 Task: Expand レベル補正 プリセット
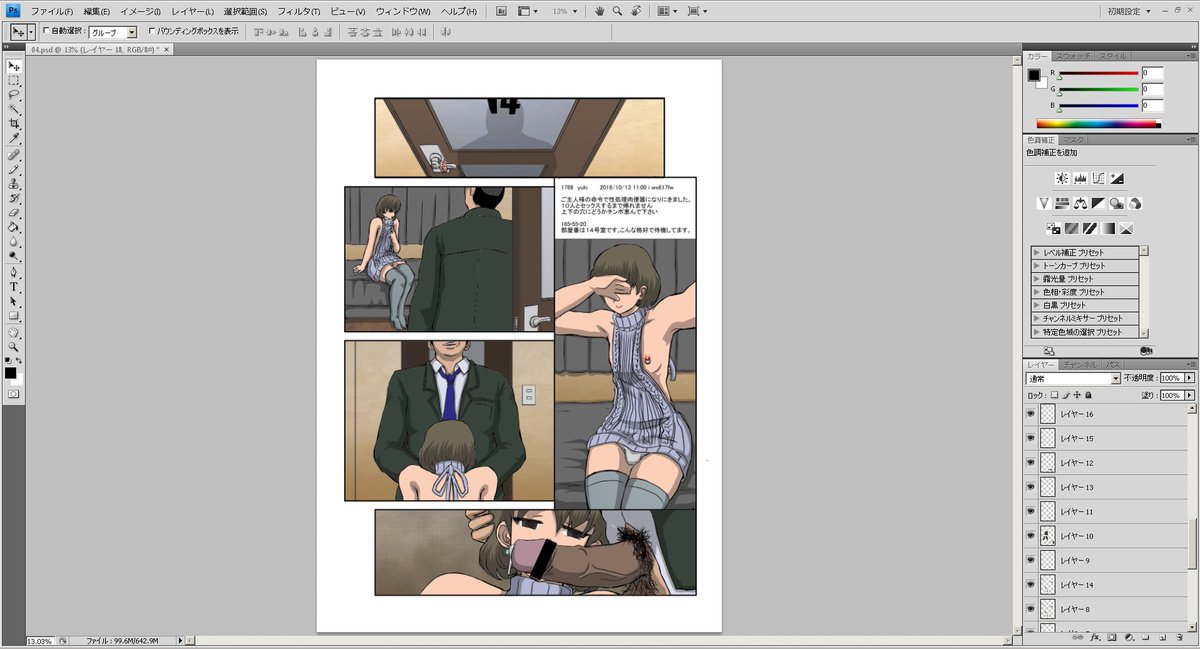(x=1037, y=253)
